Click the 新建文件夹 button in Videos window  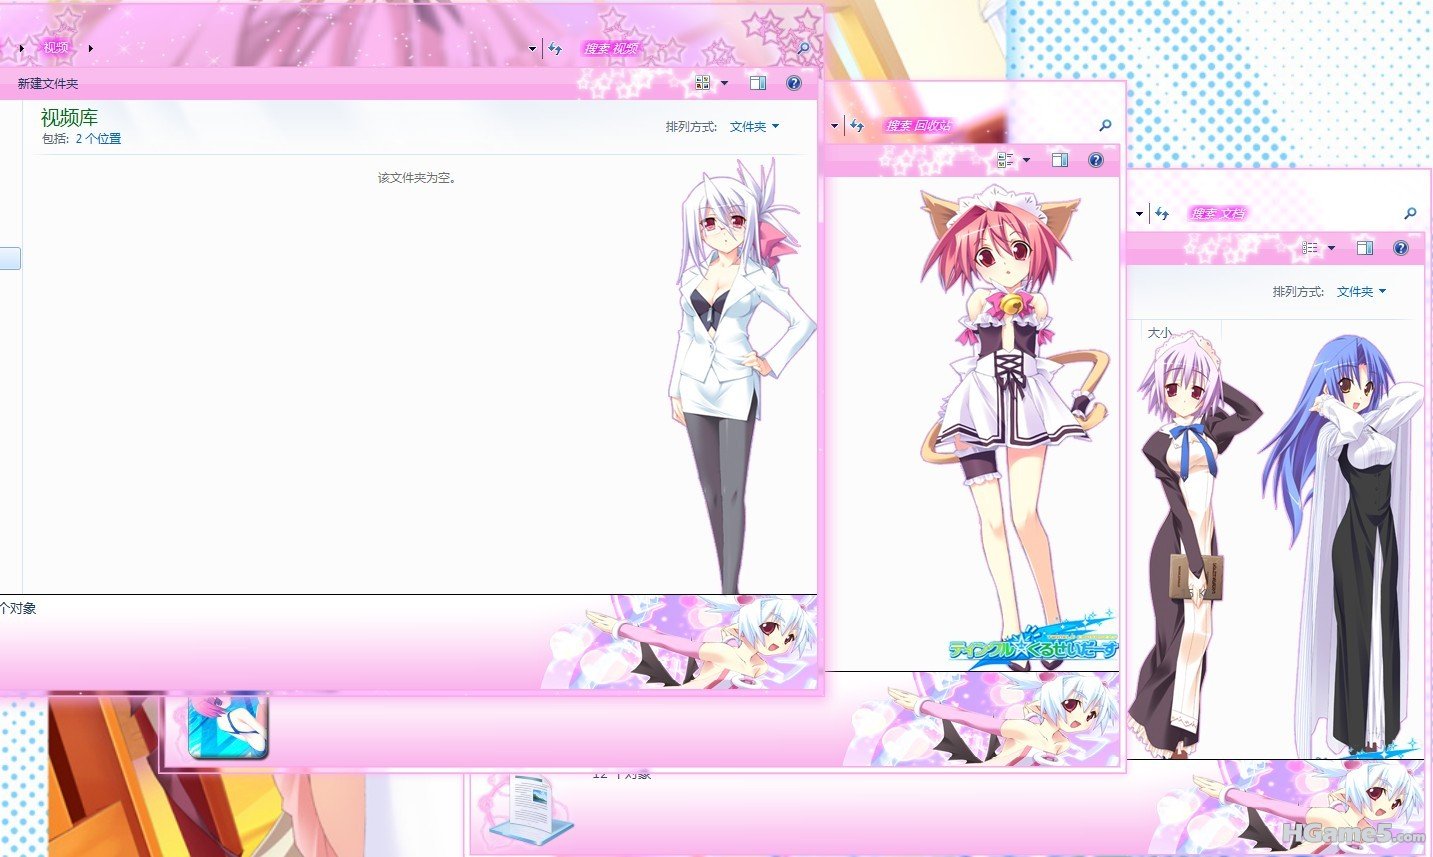click(47, 84)
